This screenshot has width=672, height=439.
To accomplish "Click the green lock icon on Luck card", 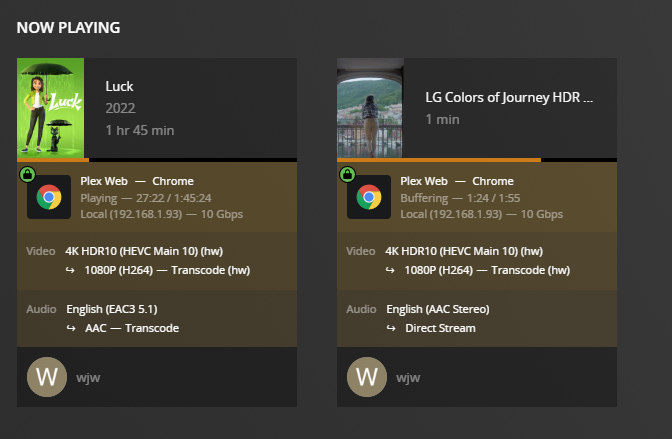I will coord(27,174).
